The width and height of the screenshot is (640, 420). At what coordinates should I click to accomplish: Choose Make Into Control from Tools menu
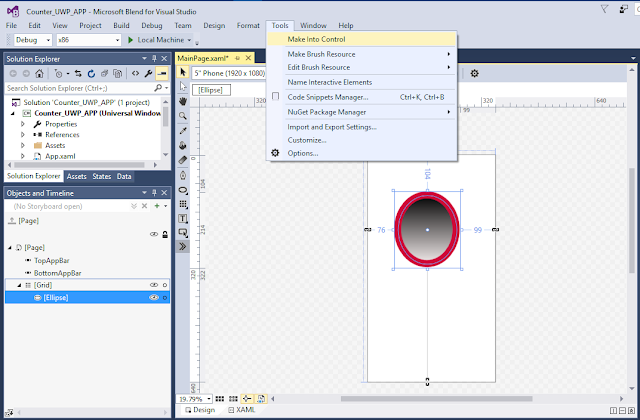(362, 40)
